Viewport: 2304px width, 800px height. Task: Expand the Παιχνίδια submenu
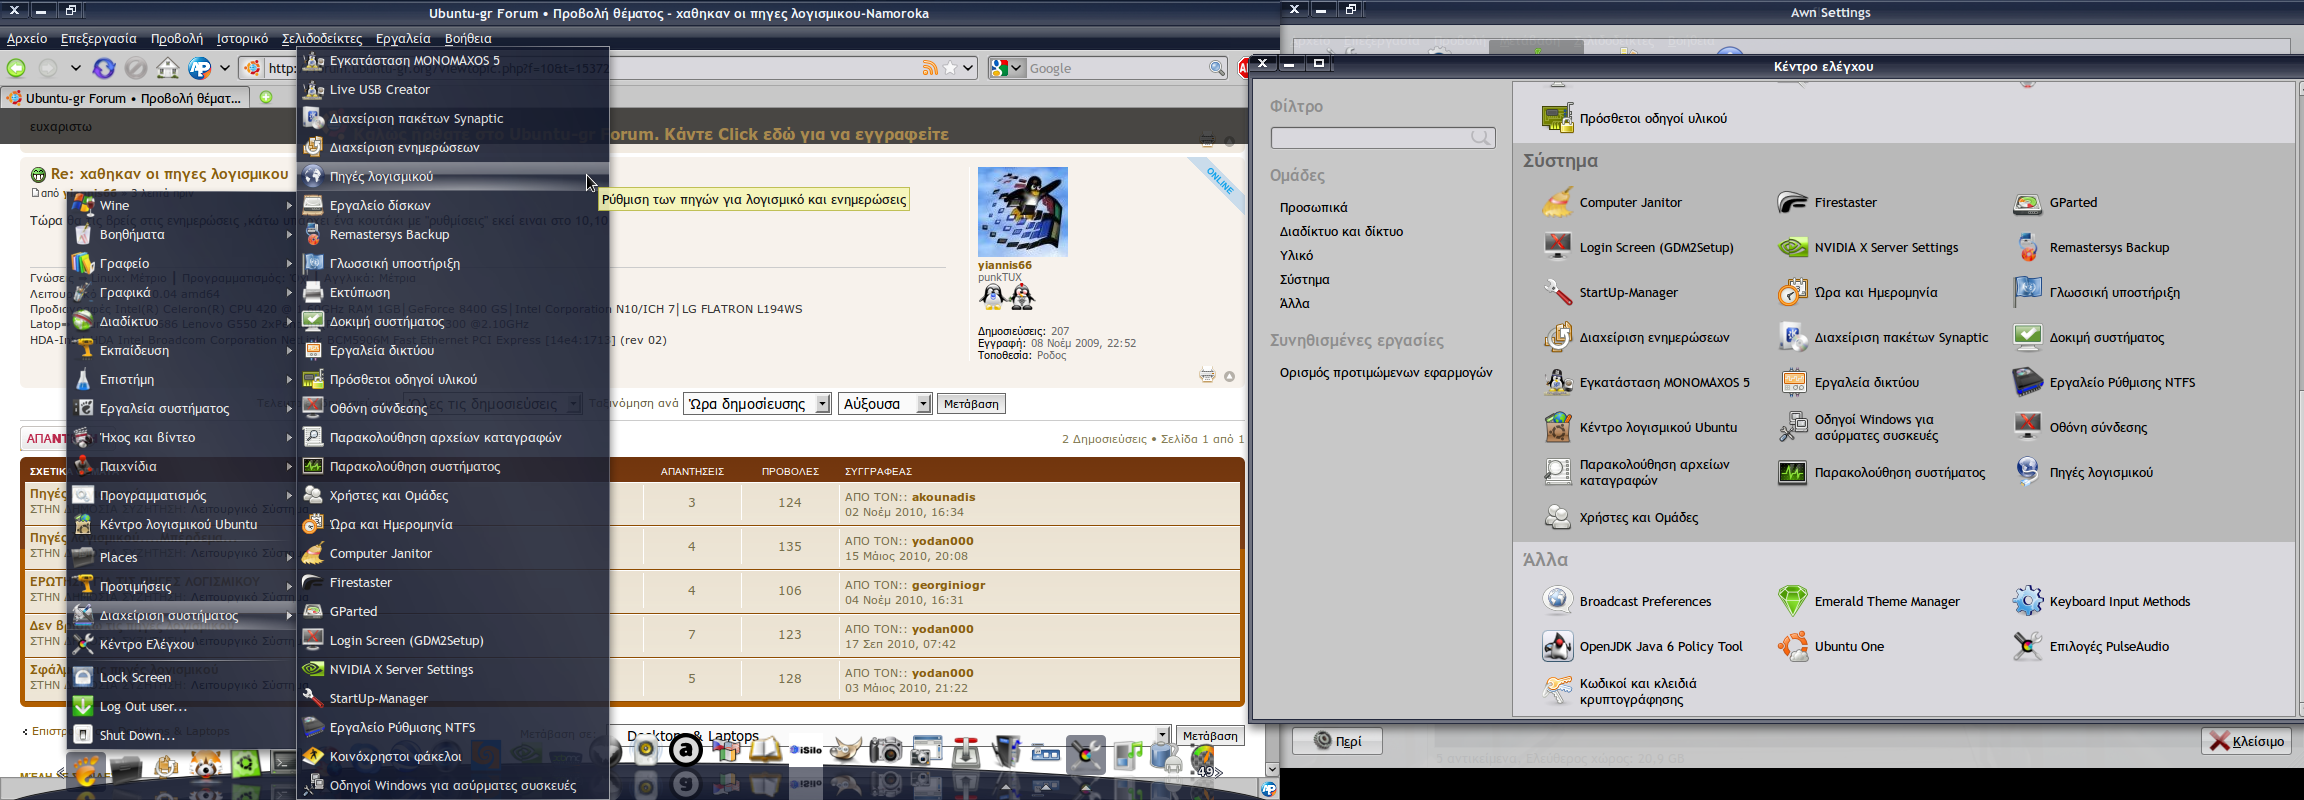click(x=182, y=466)
